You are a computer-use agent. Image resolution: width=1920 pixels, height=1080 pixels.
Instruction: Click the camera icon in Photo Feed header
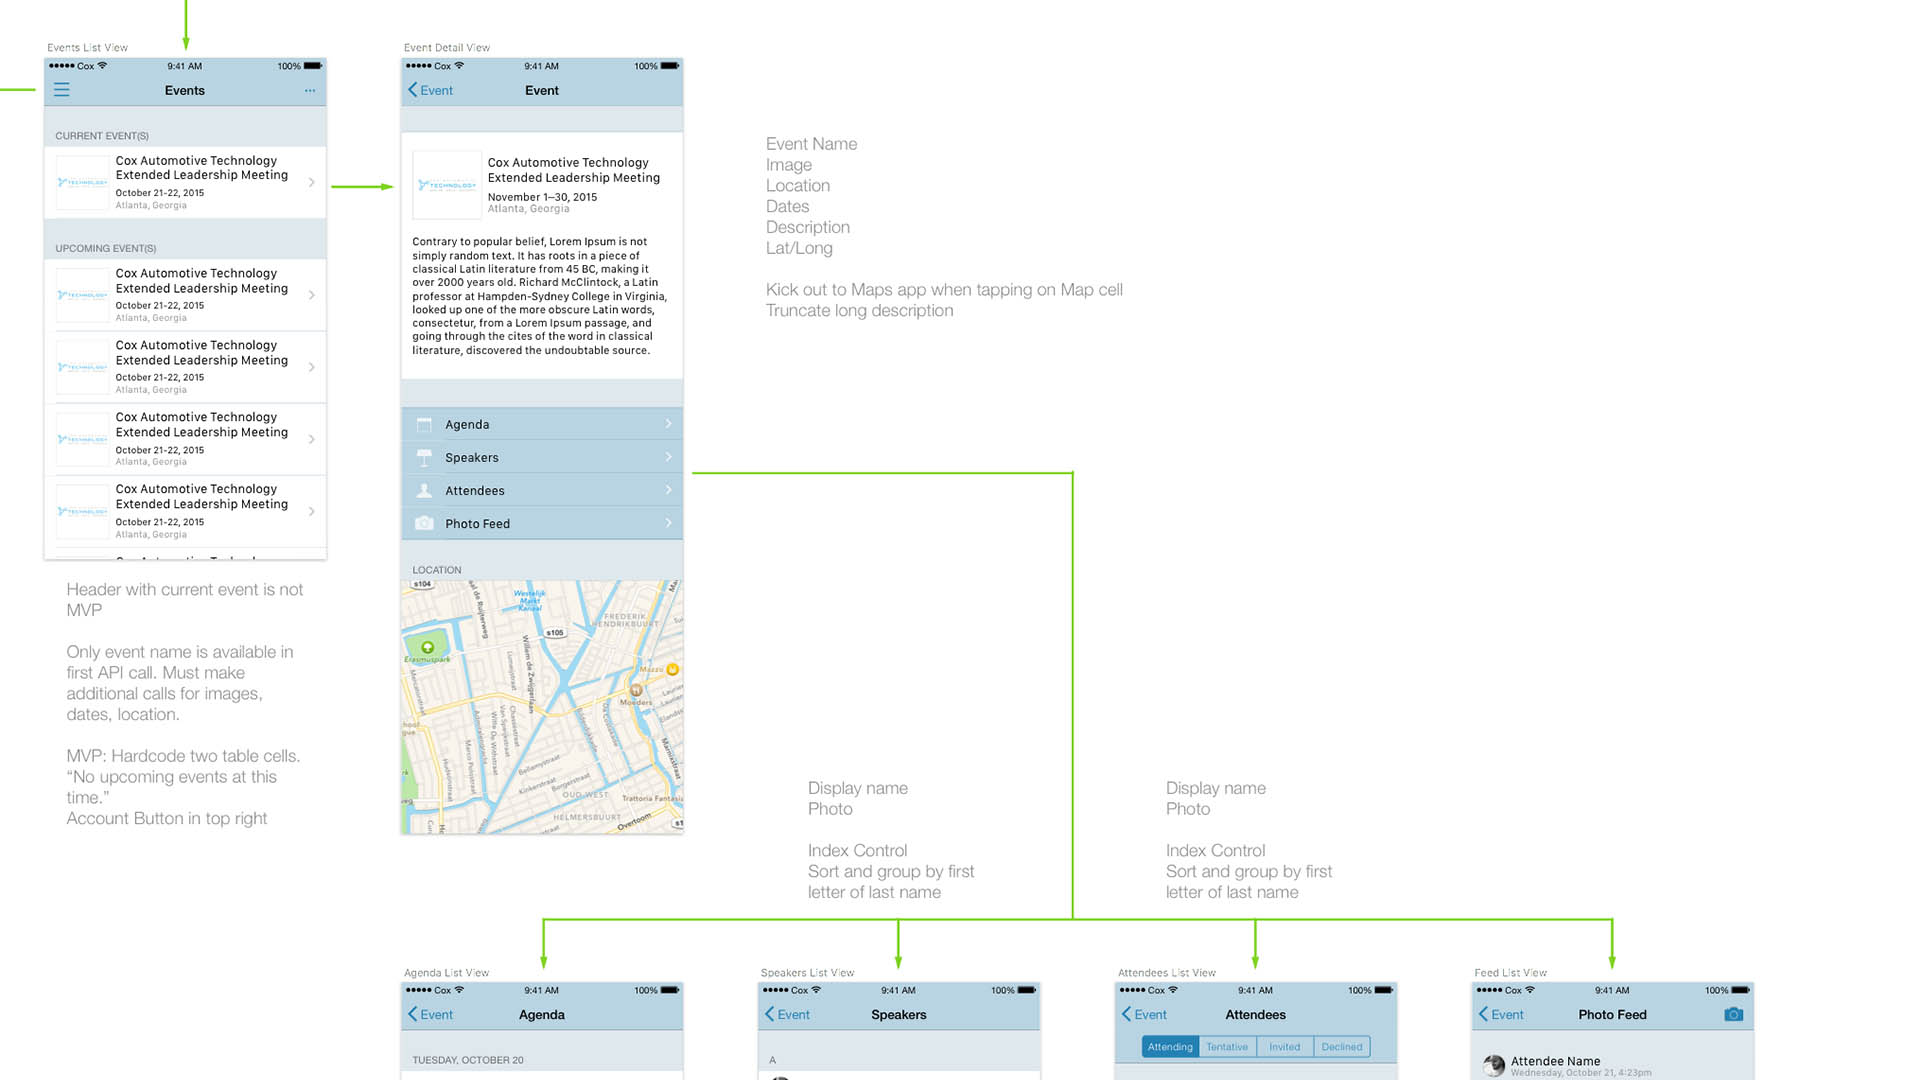[1734, 1014]
